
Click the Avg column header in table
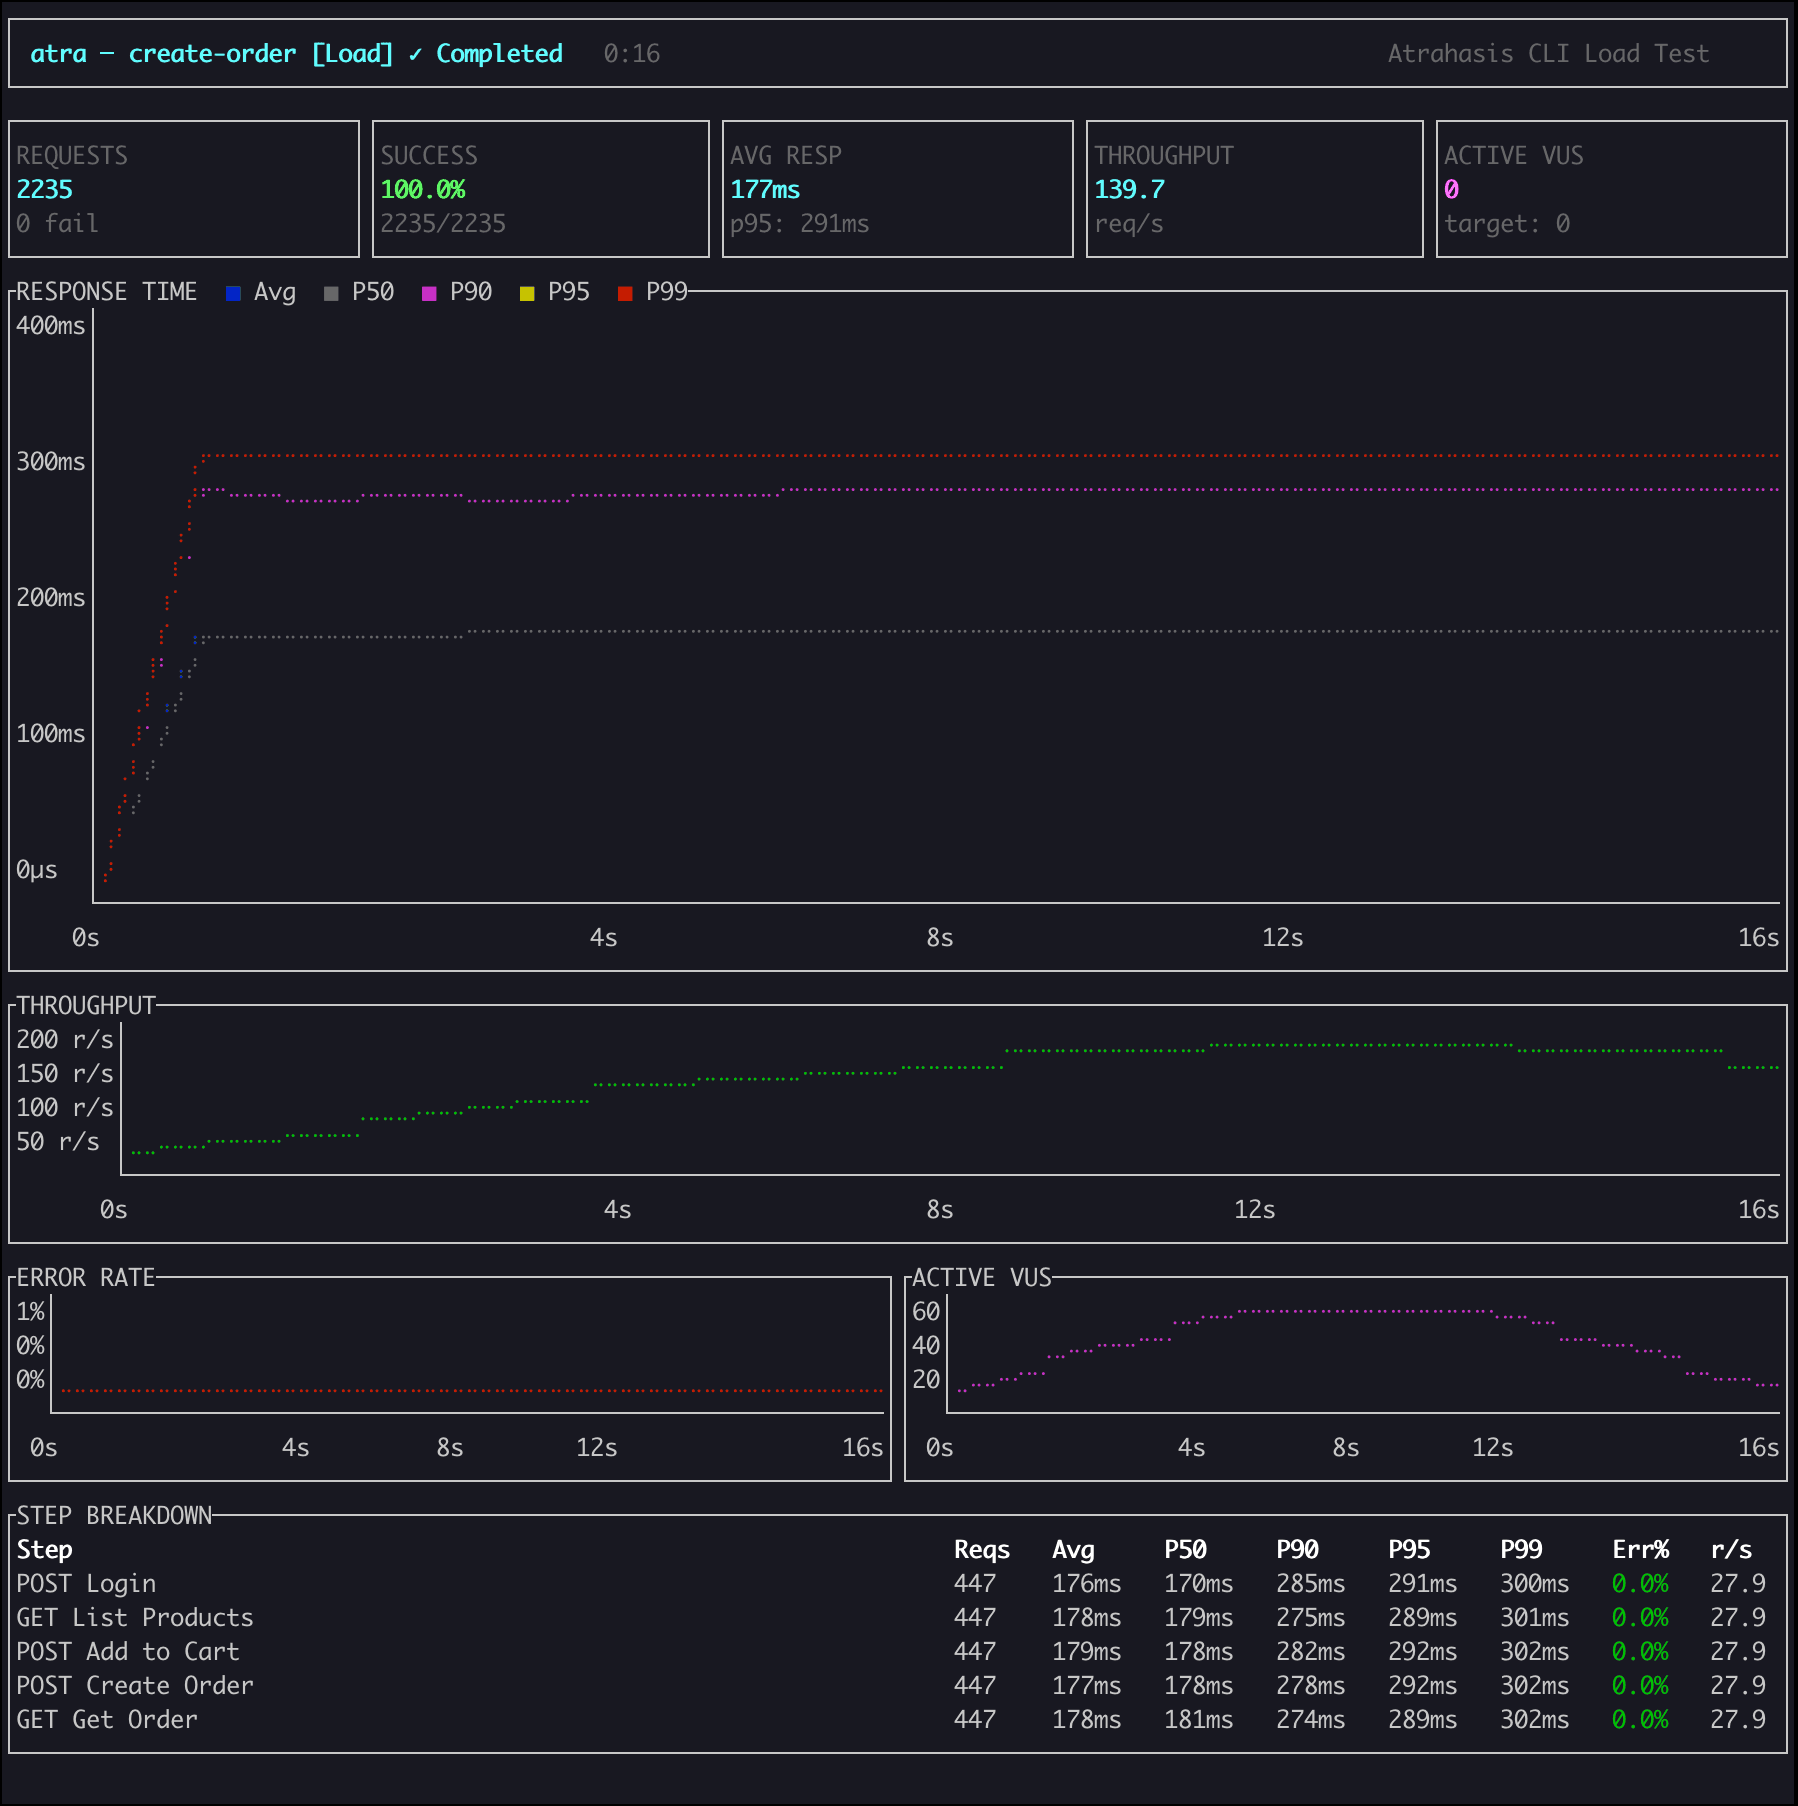point(1073,1550)
